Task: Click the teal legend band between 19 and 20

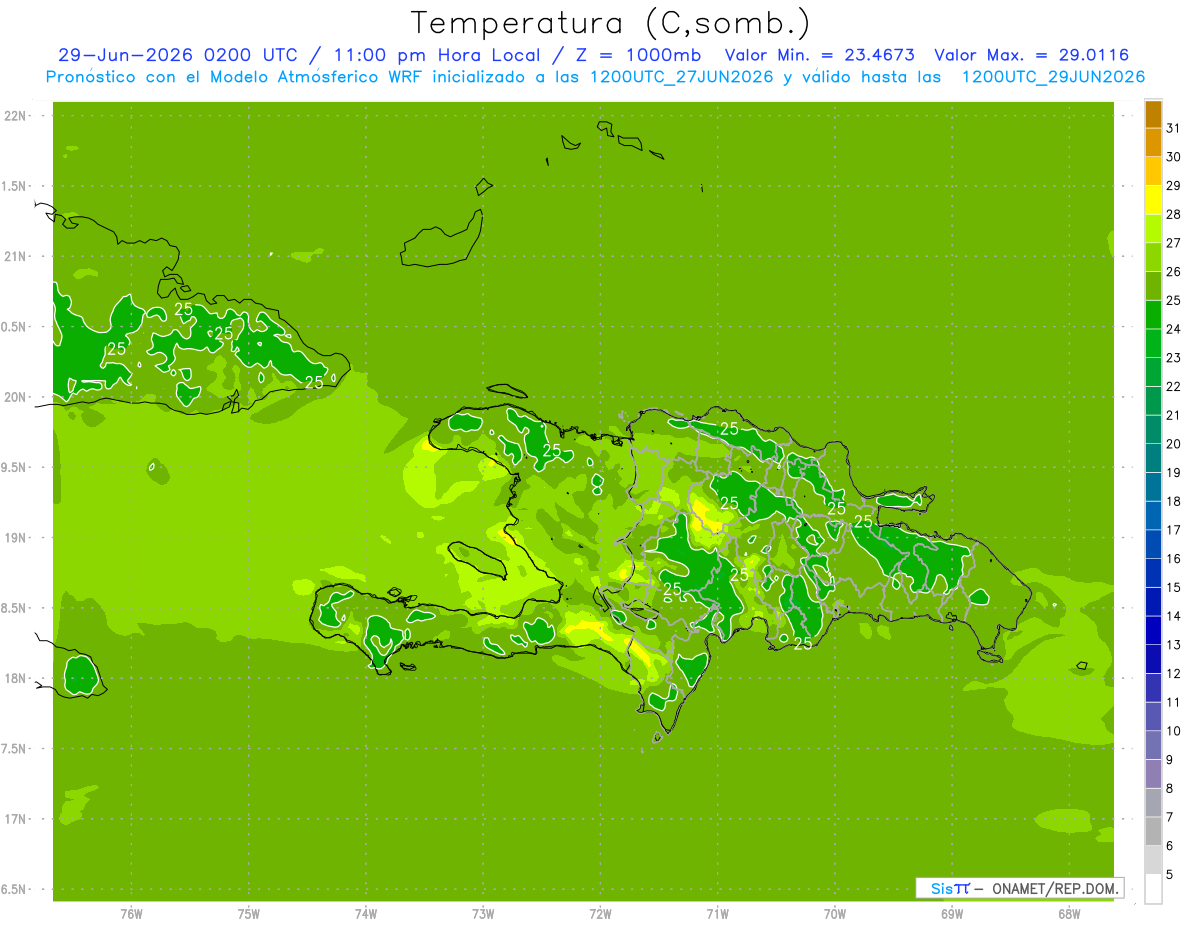Action: tap(1153, 458)
